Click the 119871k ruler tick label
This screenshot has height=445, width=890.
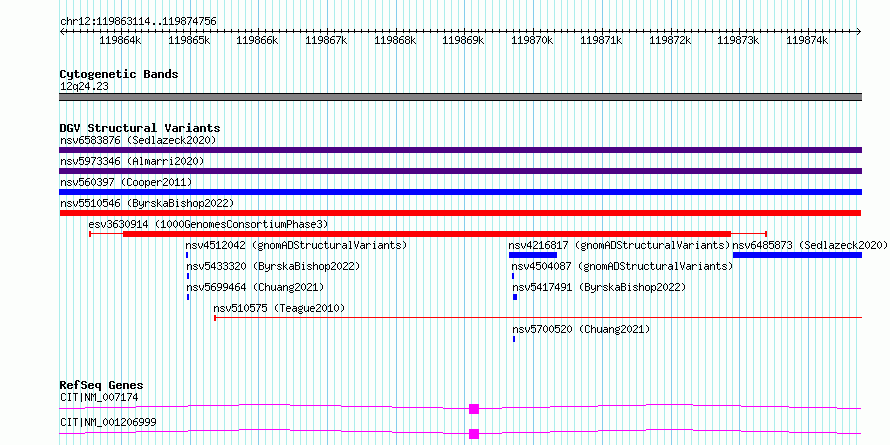pyautogui.click(x=601, y=40)
